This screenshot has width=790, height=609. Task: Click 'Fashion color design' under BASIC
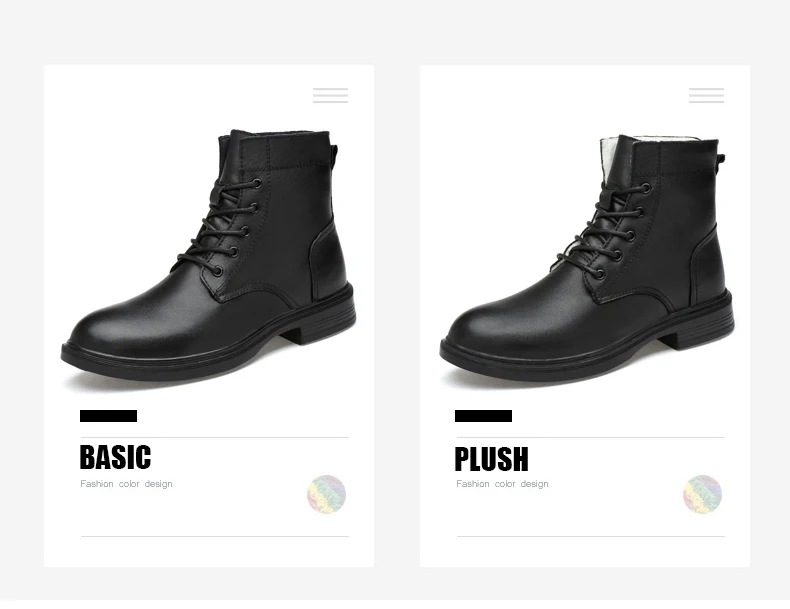126,484
